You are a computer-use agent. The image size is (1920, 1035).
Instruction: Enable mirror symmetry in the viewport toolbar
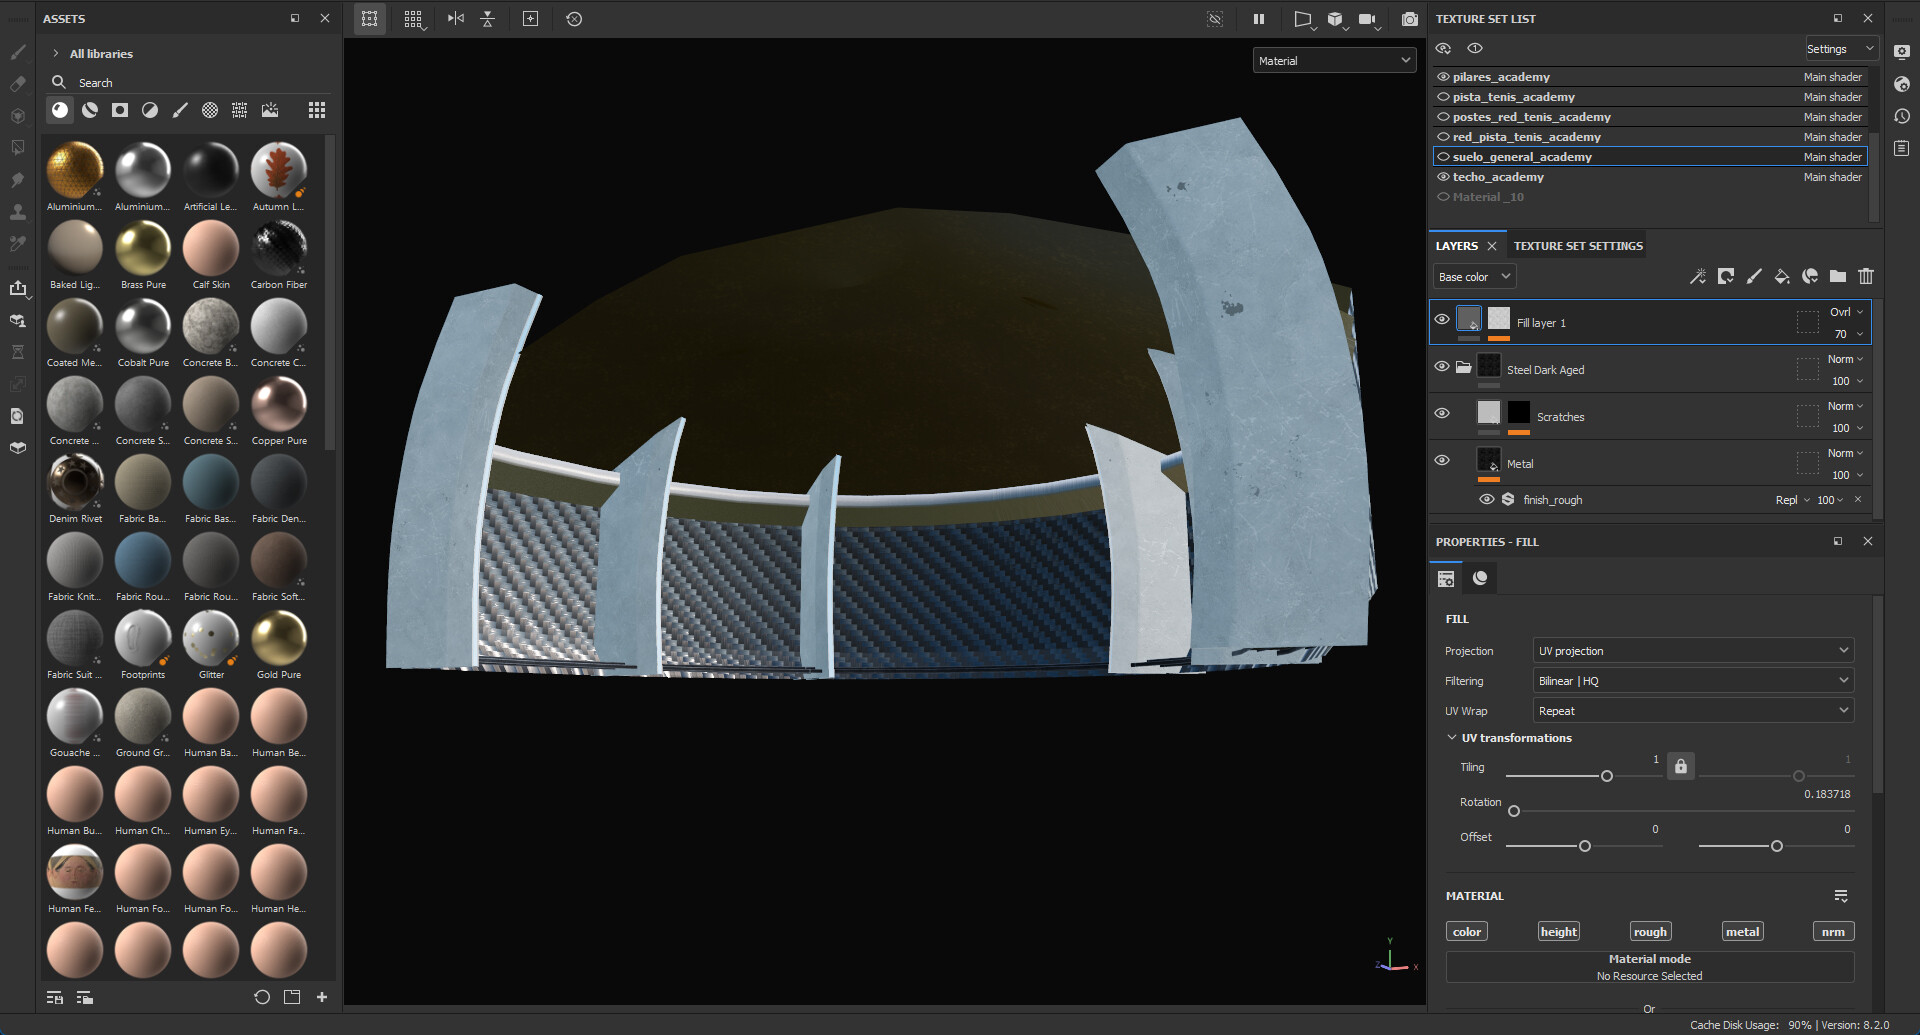point(455,19)
